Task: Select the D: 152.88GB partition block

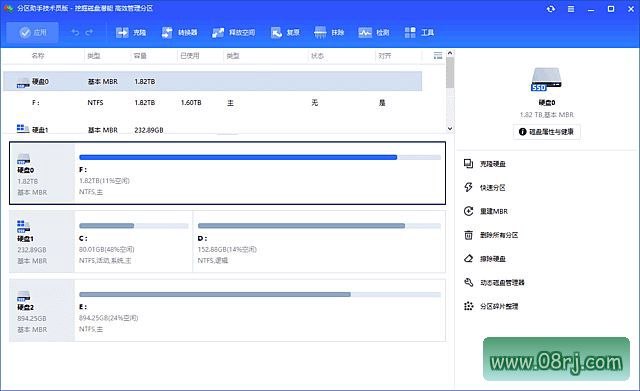Action: pos(319,242)
